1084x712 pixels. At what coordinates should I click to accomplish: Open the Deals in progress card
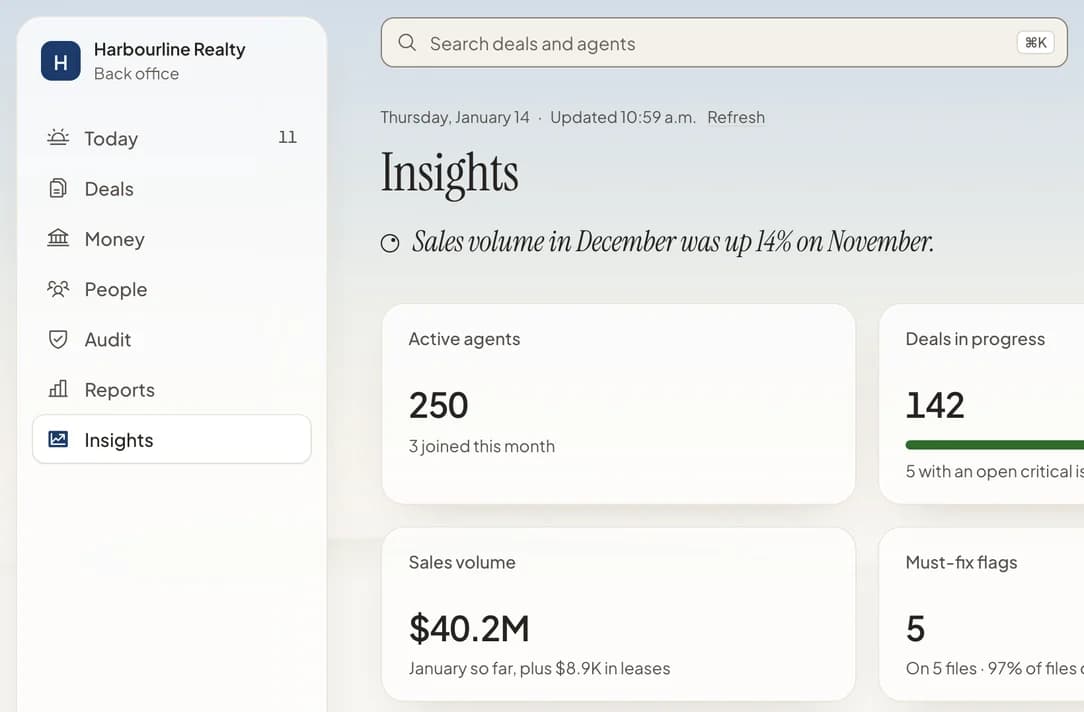982,404
